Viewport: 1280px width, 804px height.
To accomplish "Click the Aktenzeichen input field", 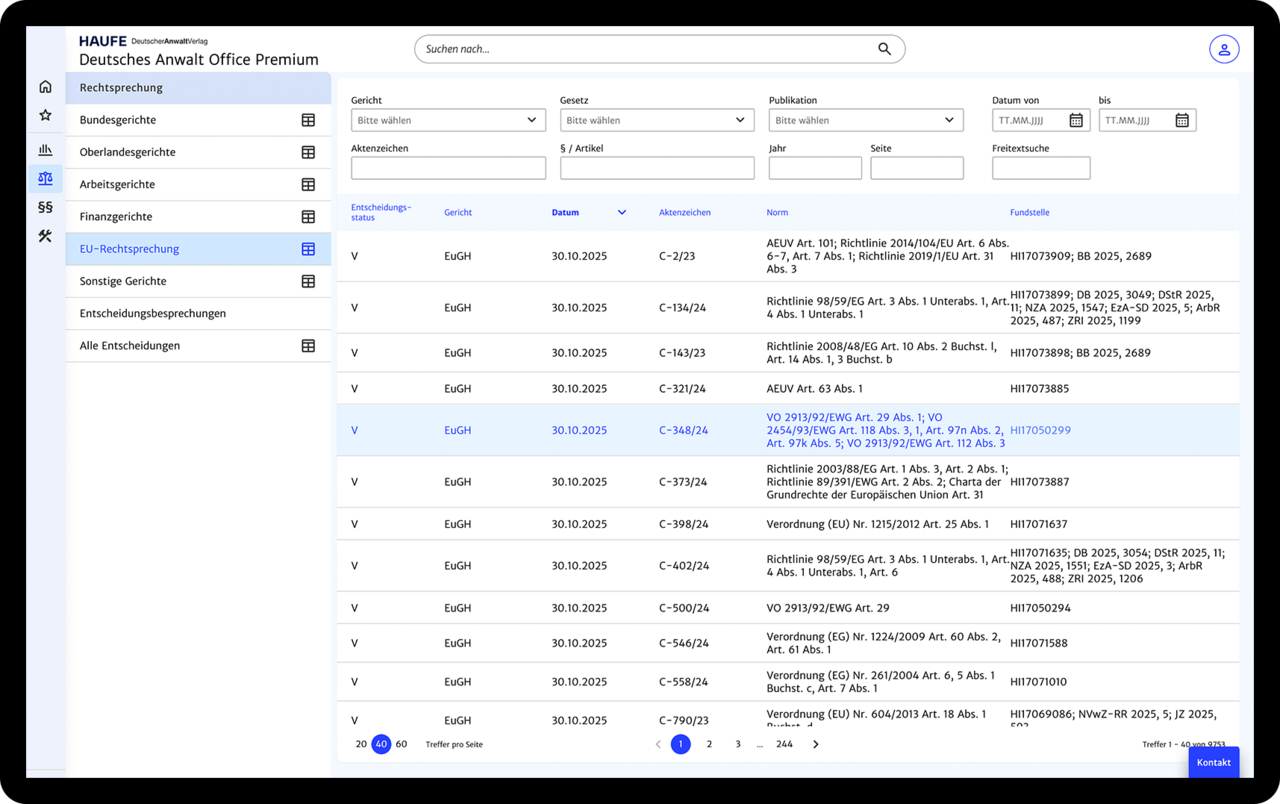I will point(448,168).
